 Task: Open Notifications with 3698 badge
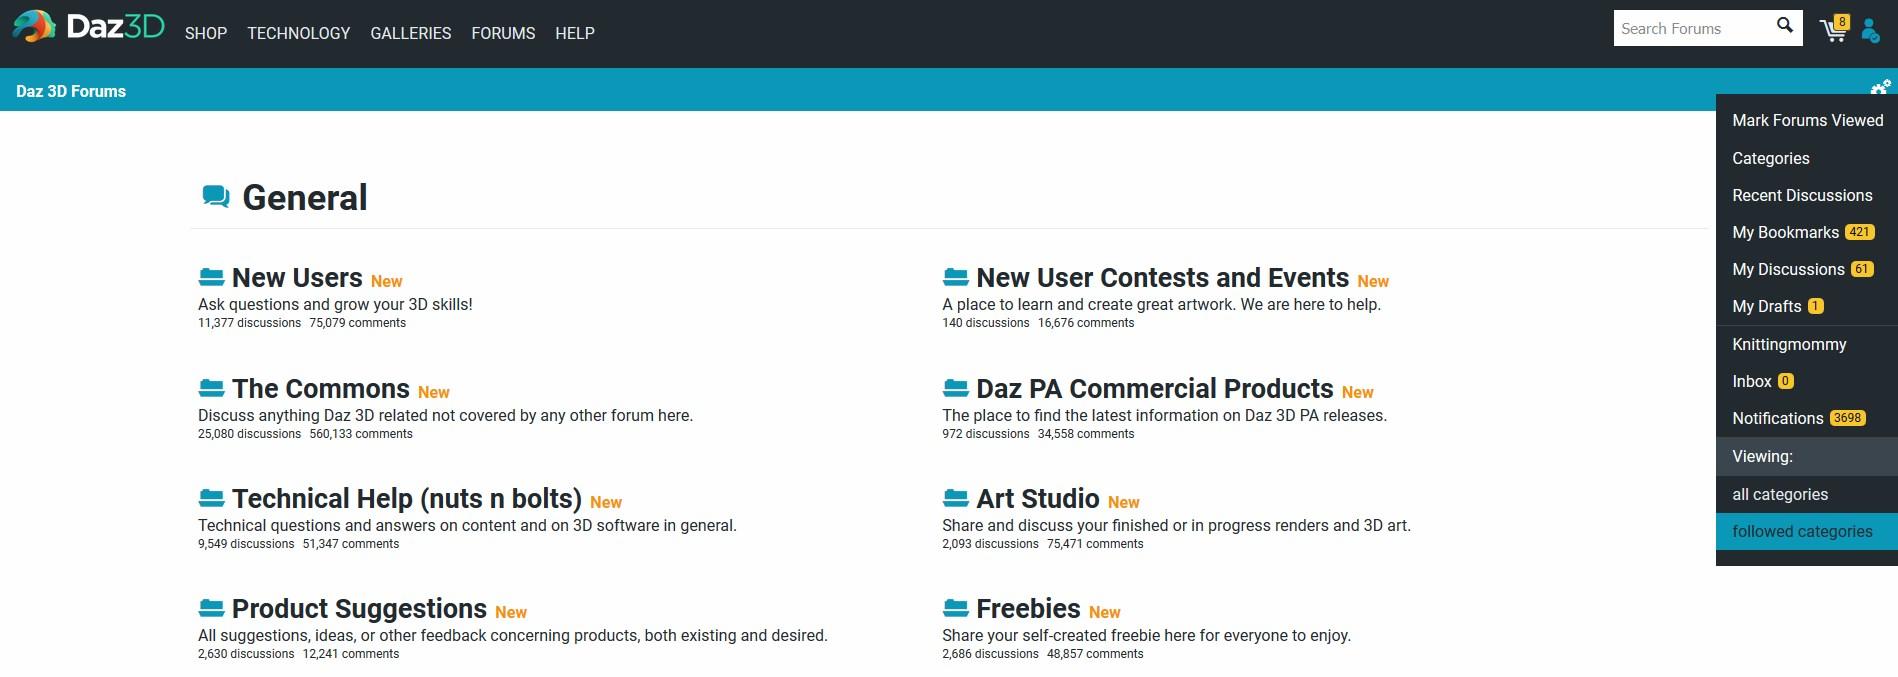pos(1777,418)
